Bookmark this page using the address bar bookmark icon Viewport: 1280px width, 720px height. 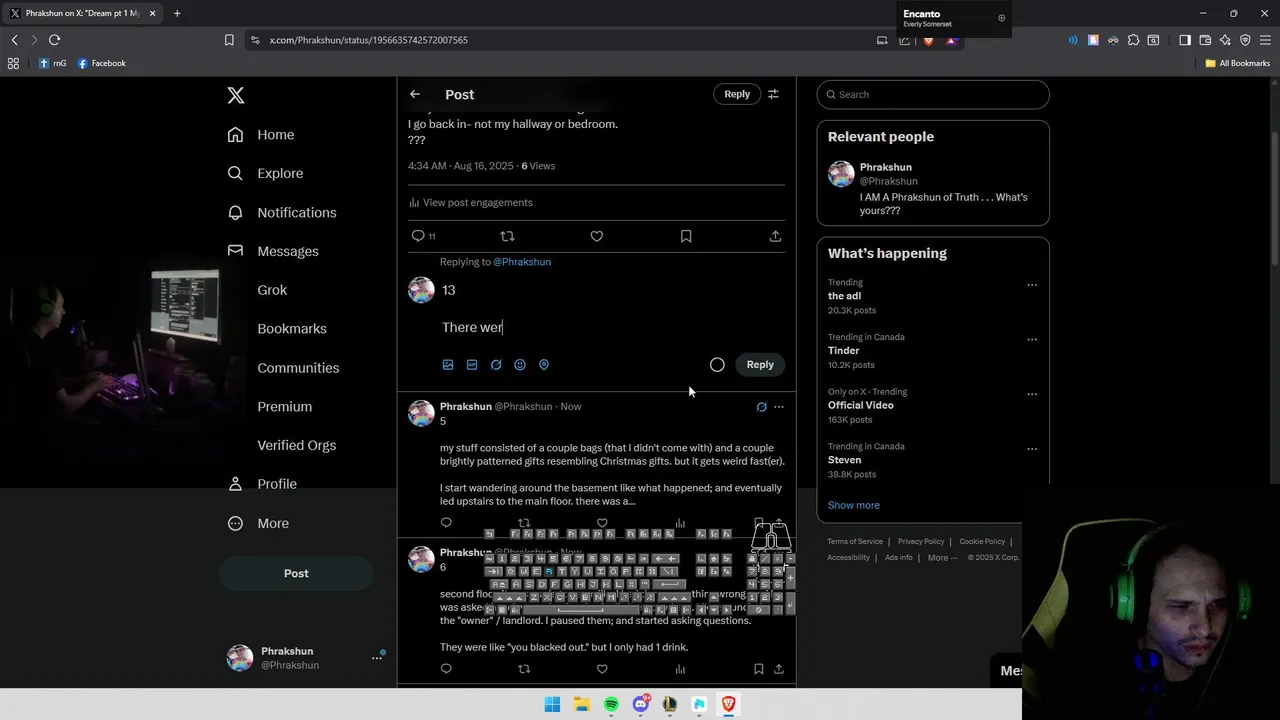tap(229, 40)
